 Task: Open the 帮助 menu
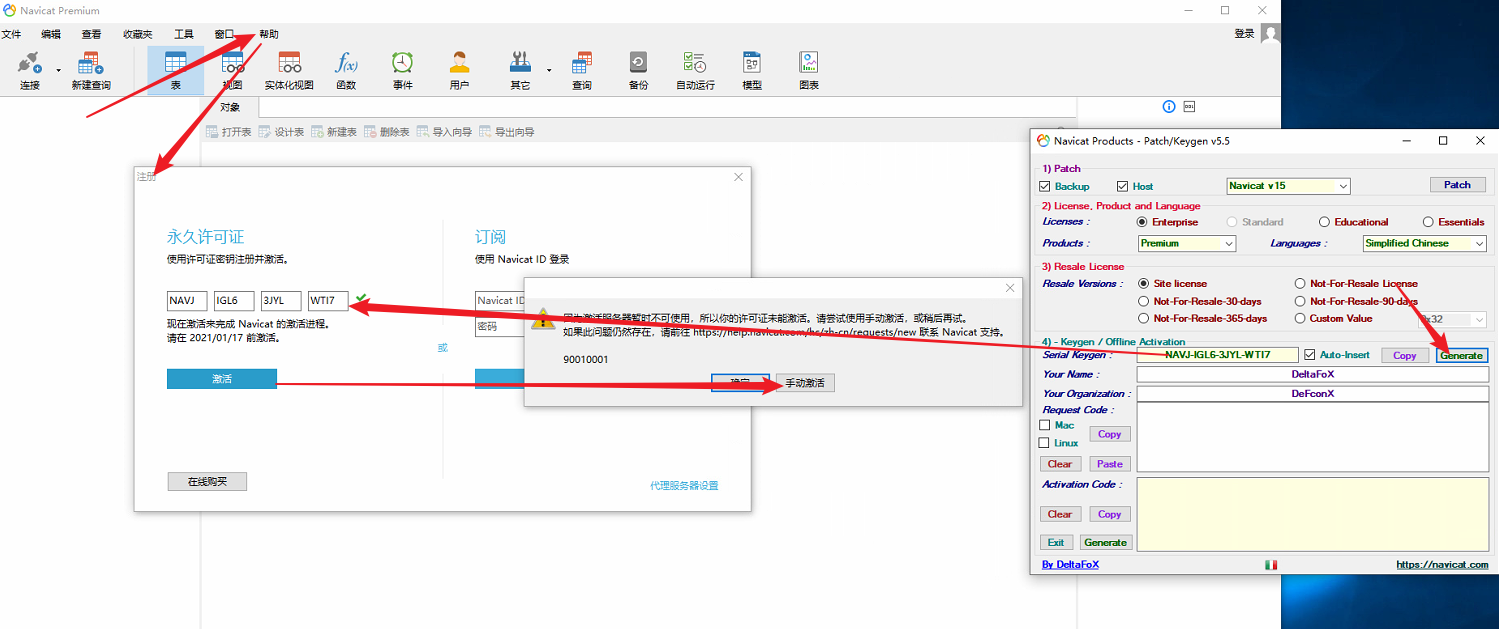(x=269, y=34)
